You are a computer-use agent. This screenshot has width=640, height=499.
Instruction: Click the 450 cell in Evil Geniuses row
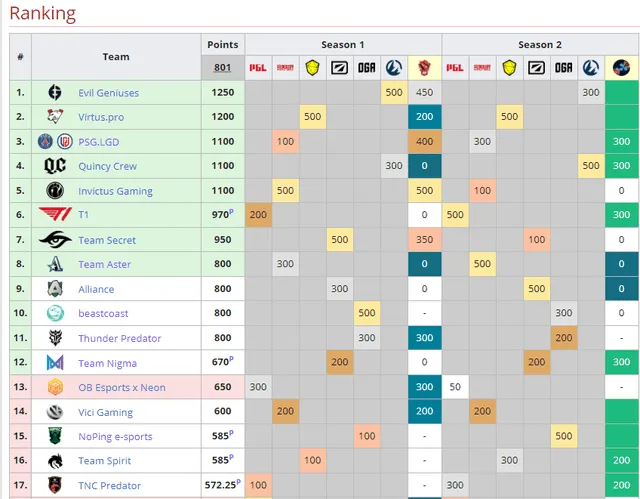pos(424,93)
